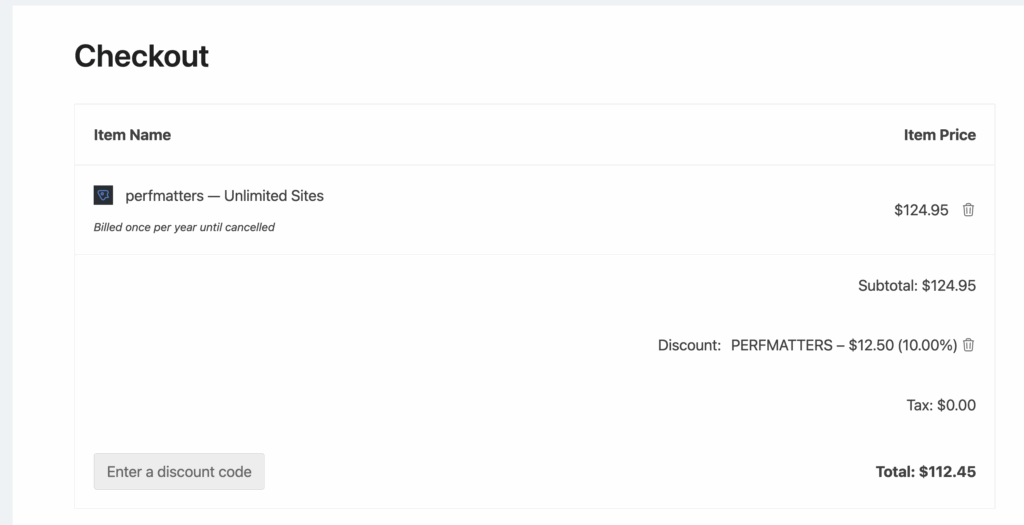1024x525 pixels.
Task: Click the $112.45 total amount
Action: tap(948, 471)
